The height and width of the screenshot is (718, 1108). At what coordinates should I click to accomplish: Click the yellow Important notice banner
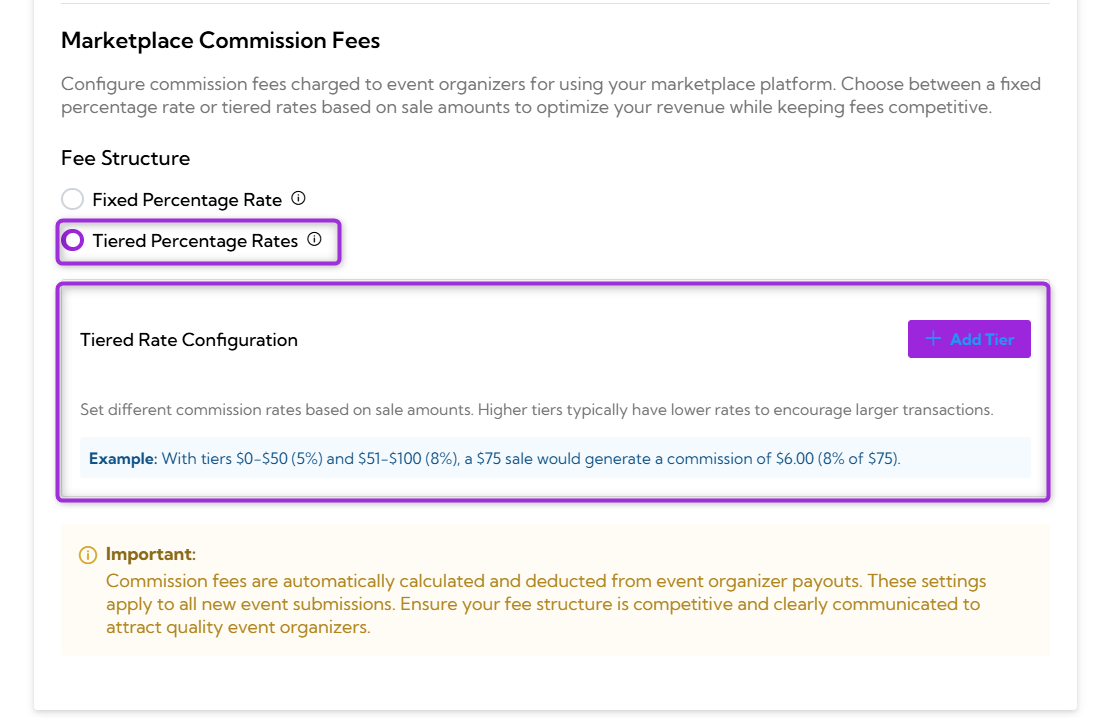coord(555,590)
